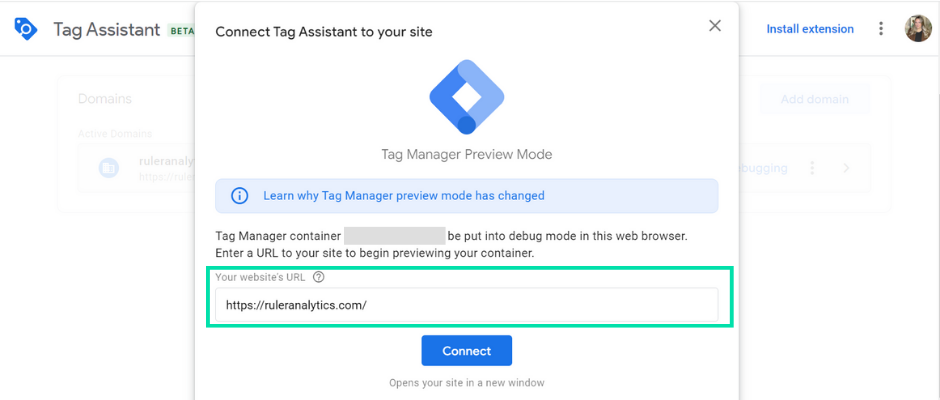Click the Tag Assistant logo icon
The height and width of the screenshot is (400, 940).
pyautogui.click(x=26, y=29)
